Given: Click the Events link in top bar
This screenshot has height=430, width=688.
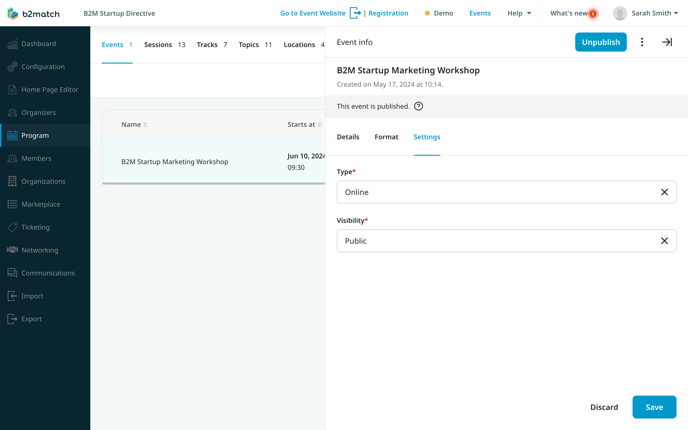Looking at the screenshot, I should pos(480,13).
